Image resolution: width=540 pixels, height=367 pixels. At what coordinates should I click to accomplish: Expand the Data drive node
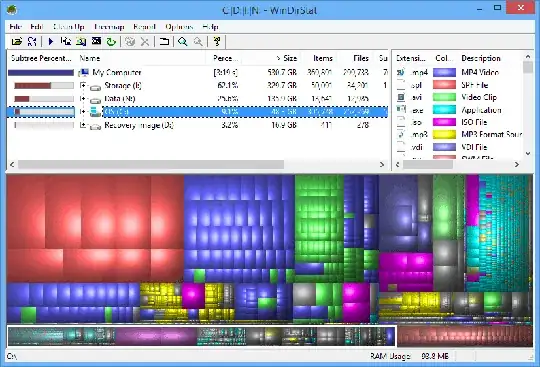[x=83, y=98]
